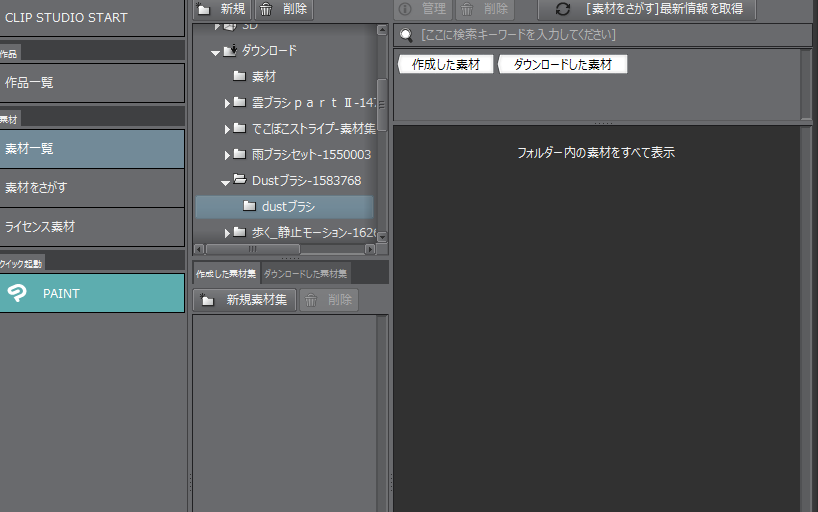The height and width of the screenshot is (512, 818).
Task: Expand 雨ブラシセット-1550003 folder
Action: [x=227, y=156]
